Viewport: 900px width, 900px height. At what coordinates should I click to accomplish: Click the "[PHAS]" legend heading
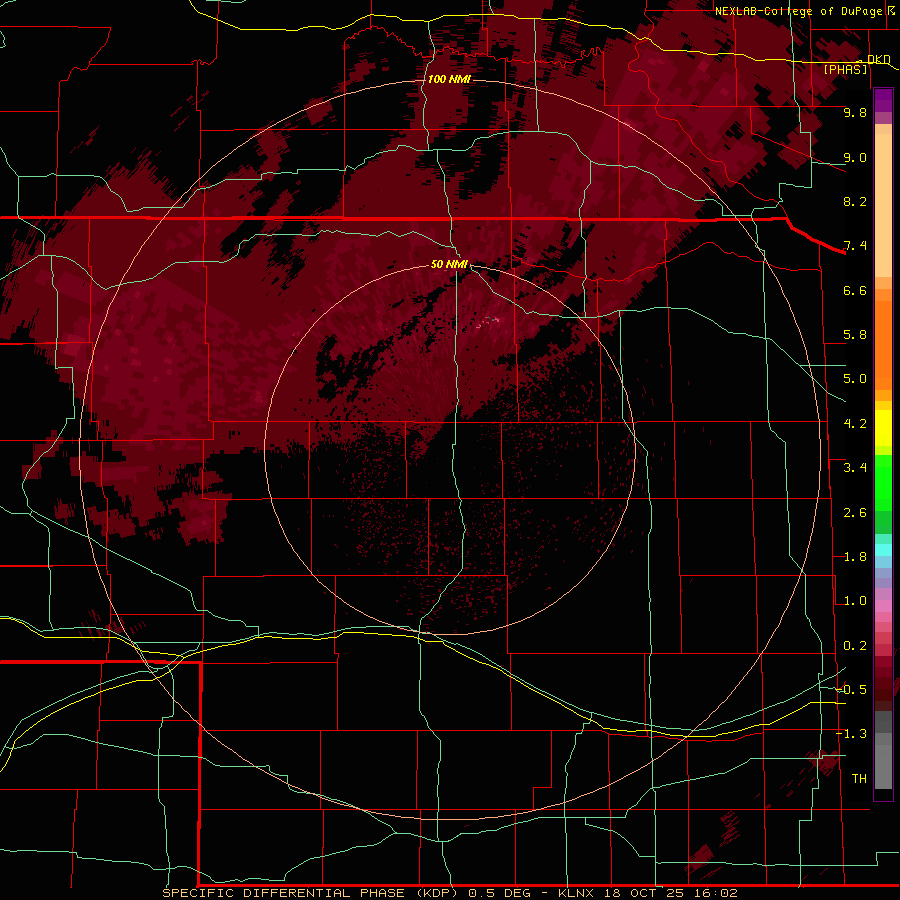click(845, 69)
